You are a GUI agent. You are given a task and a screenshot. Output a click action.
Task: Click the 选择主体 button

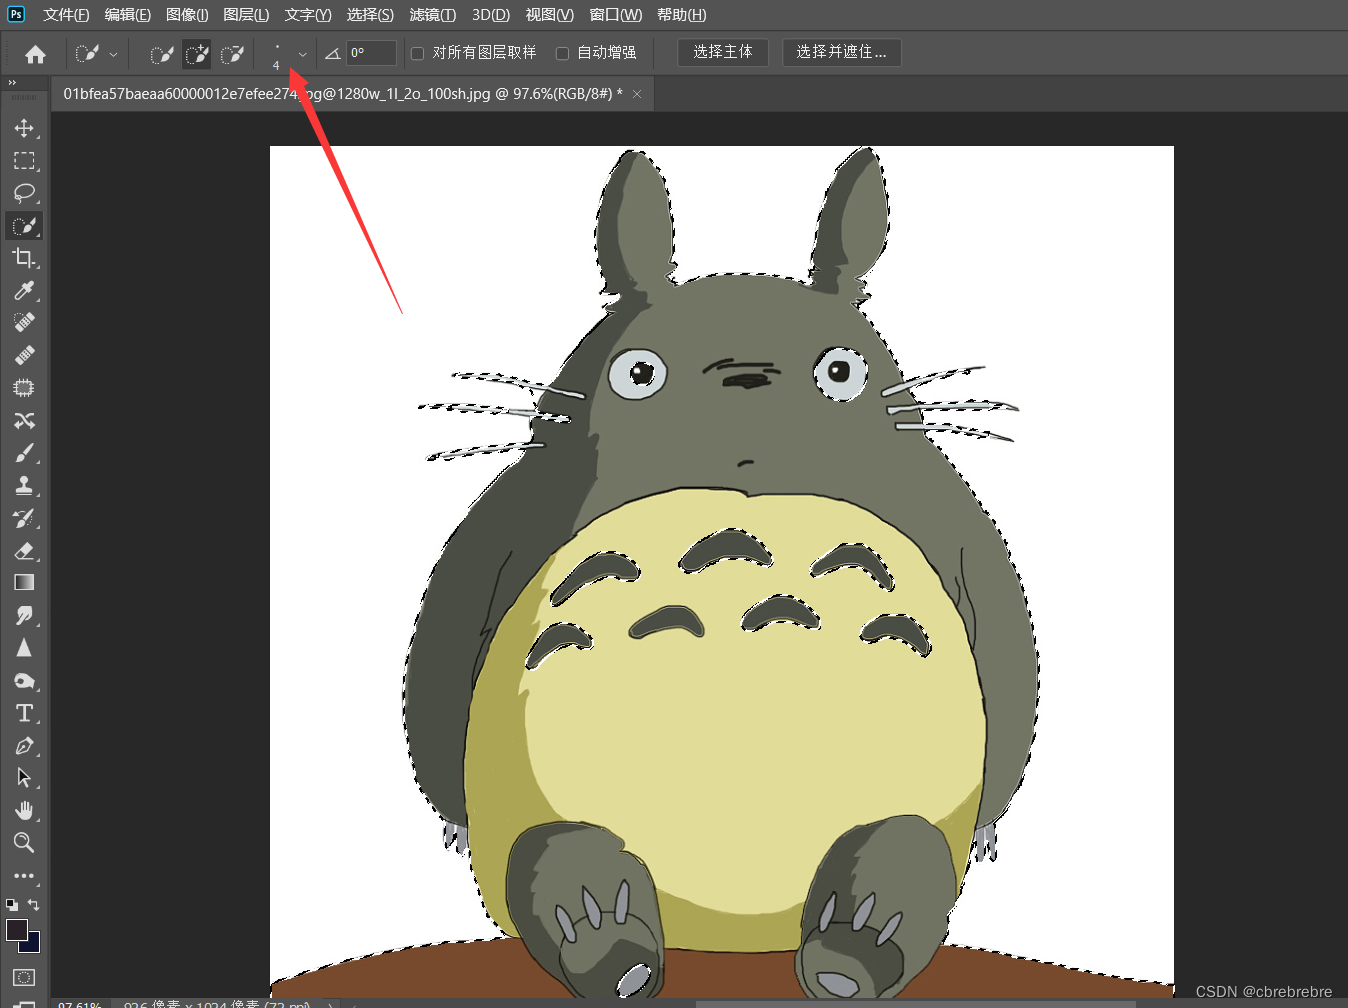[x=723, y=52]
